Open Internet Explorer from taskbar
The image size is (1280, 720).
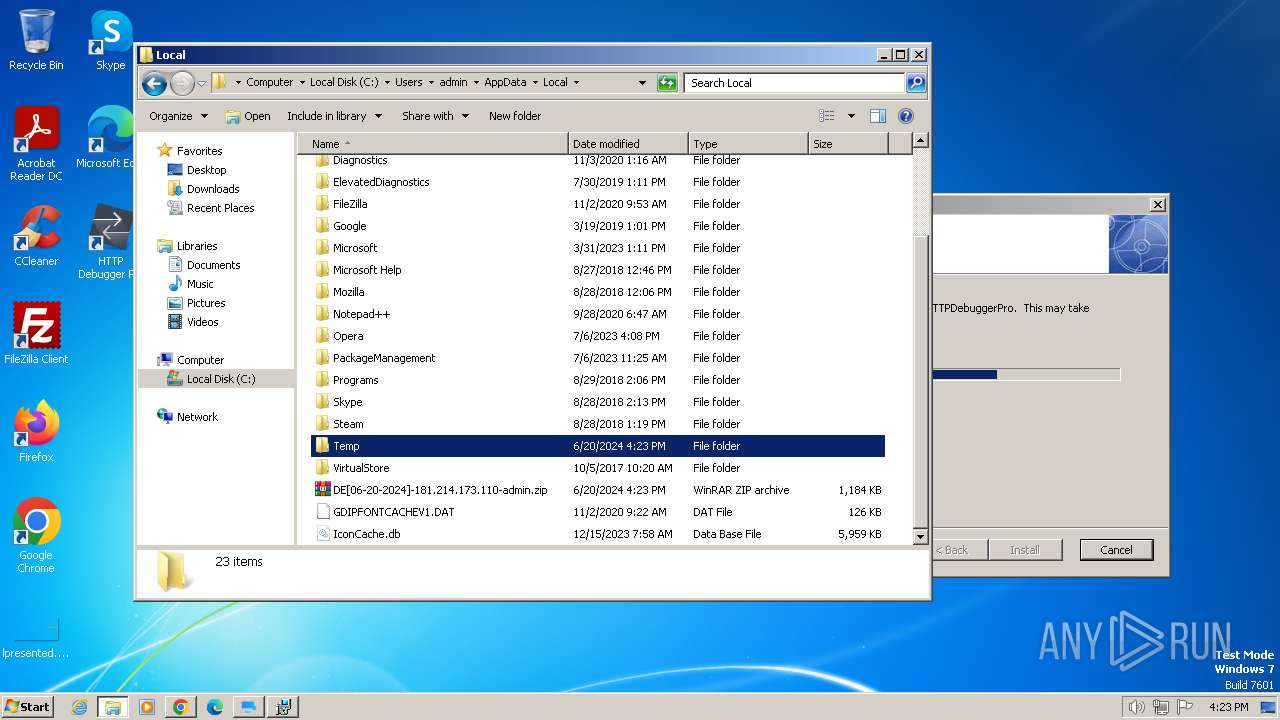point(79,707)
